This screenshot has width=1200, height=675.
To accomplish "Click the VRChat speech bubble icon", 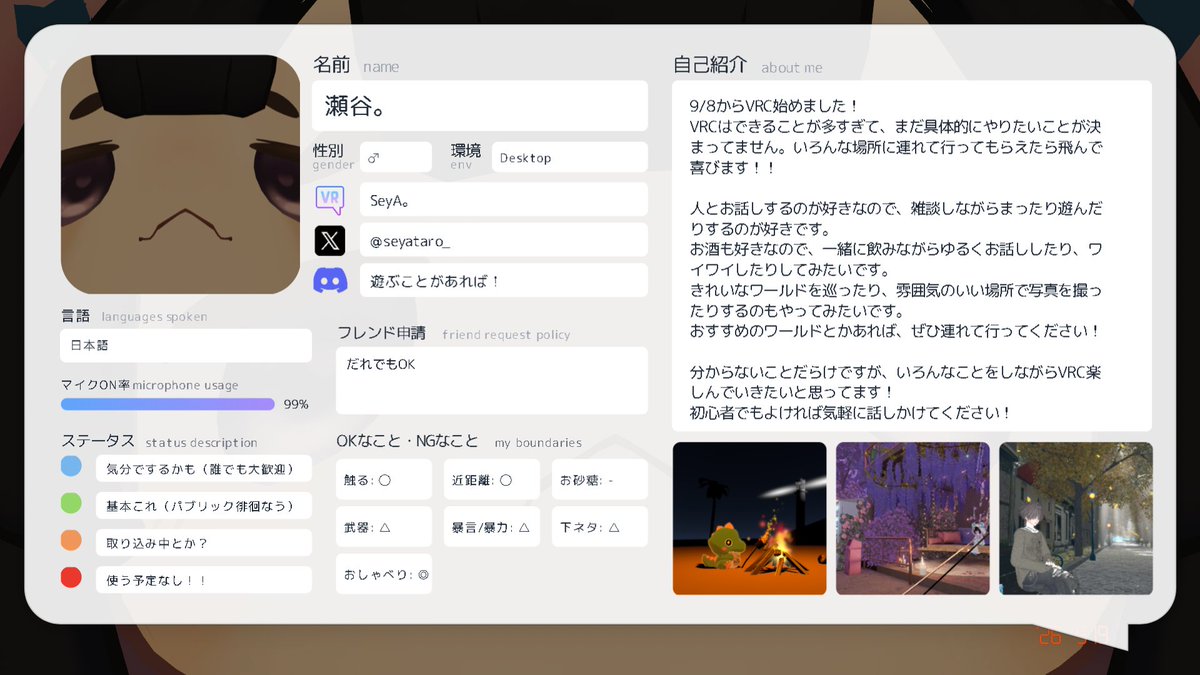I will pos(330,199).
